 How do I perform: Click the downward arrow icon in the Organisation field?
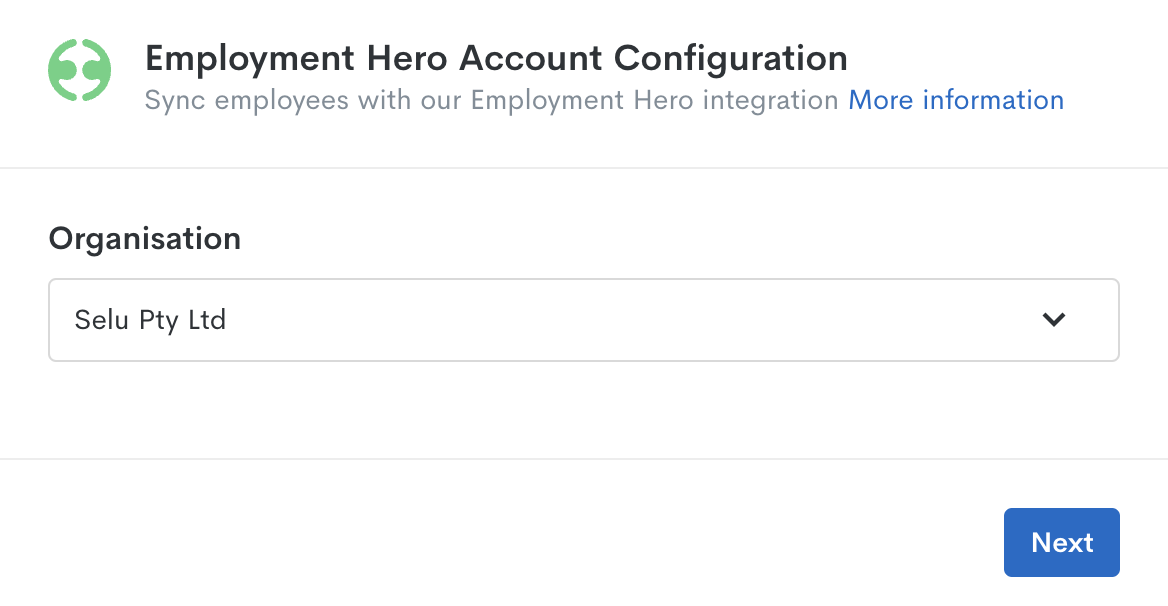[x=1053, y=319]
